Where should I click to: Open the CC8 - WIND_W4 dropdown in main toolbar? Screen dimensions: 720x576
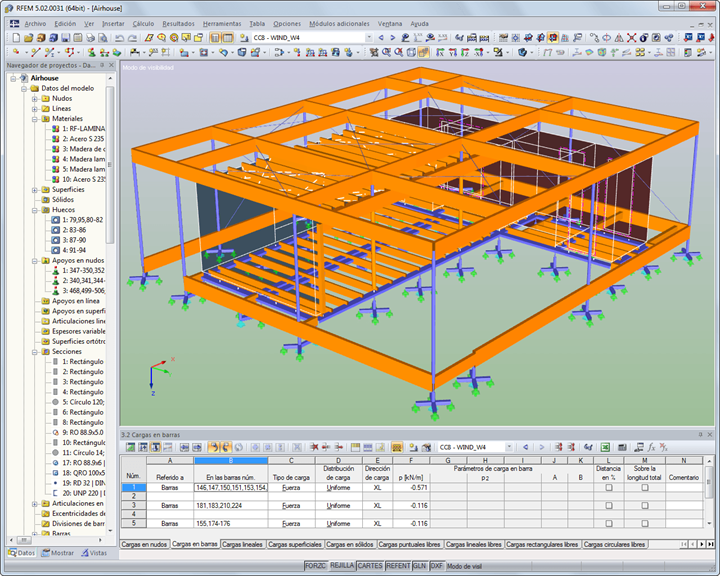369,38
